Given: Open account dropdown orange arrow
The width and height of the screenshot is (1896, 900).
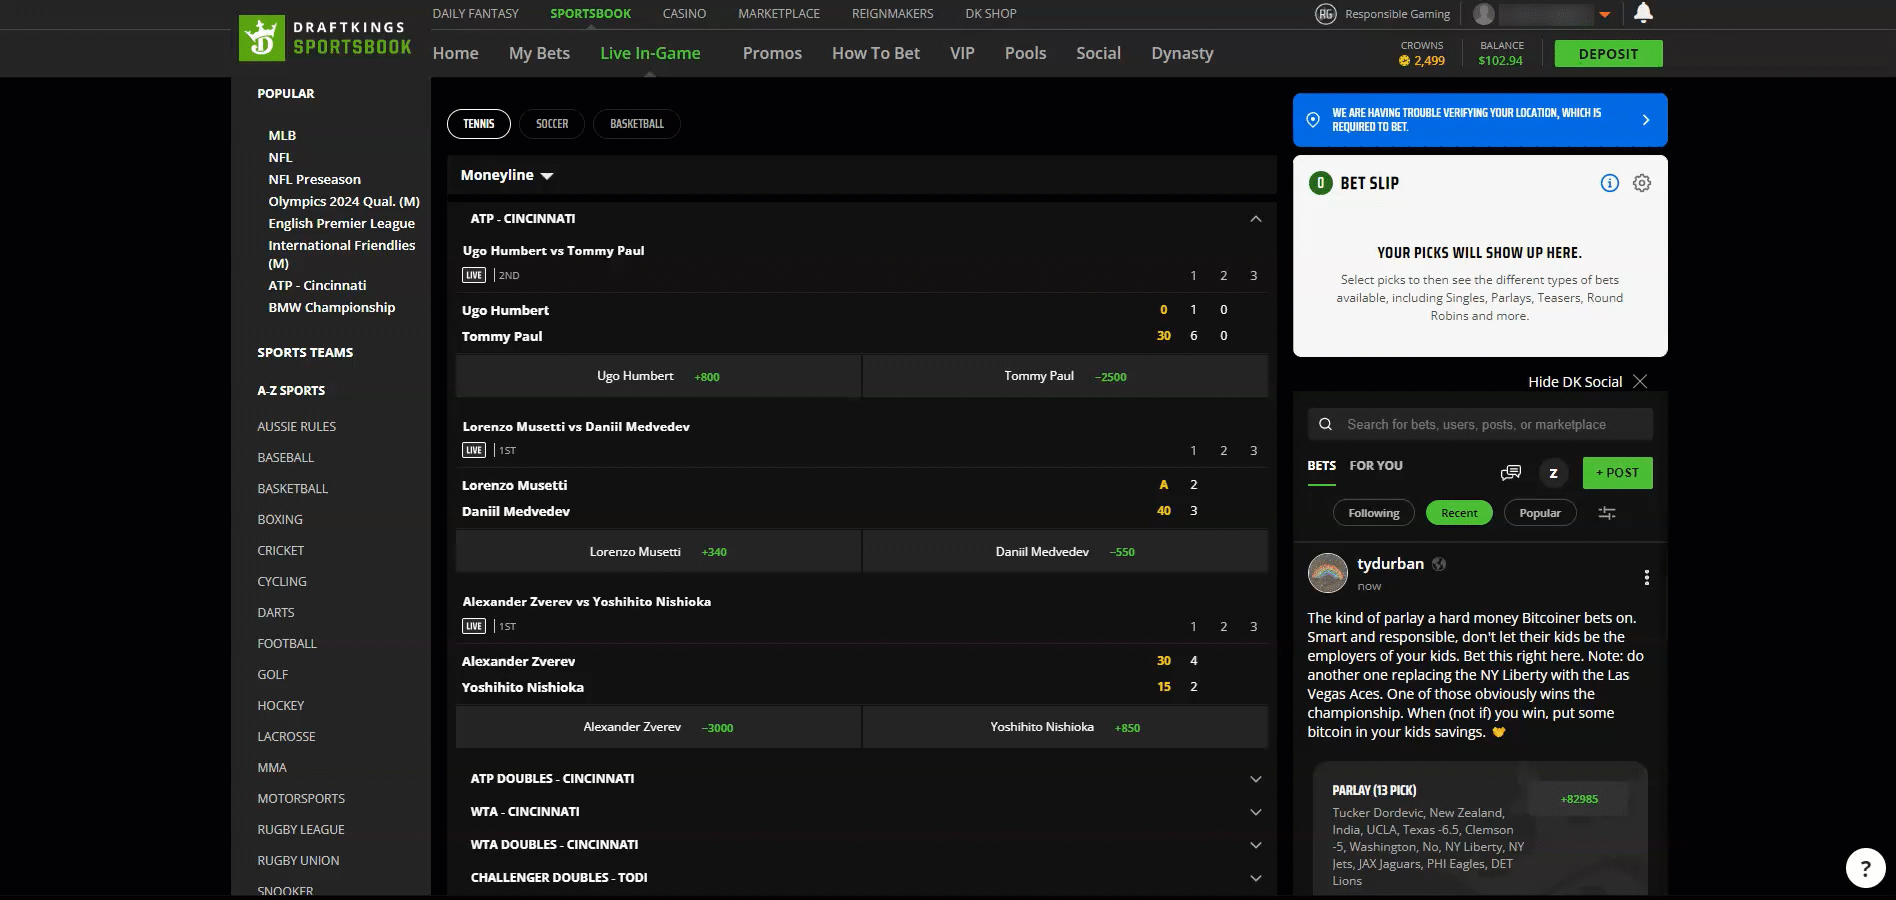Looking at the screenshot, I should tap(1605, 15).
